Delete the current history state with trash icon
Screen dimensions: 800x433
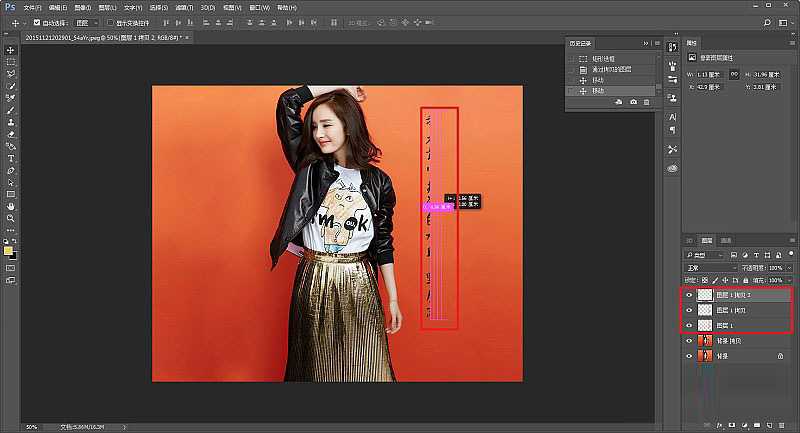[646, 102]
